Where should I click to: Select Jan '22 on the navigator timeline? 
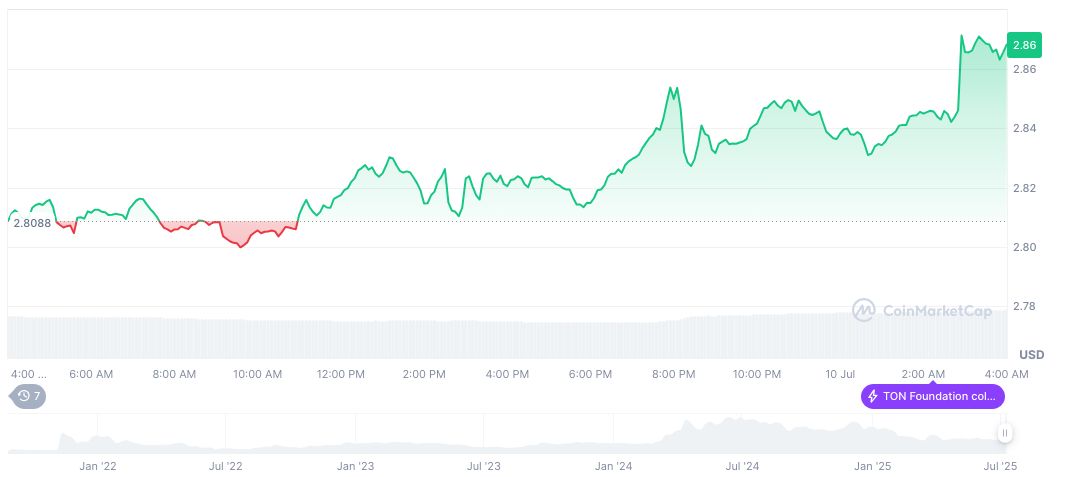(98, 466)
